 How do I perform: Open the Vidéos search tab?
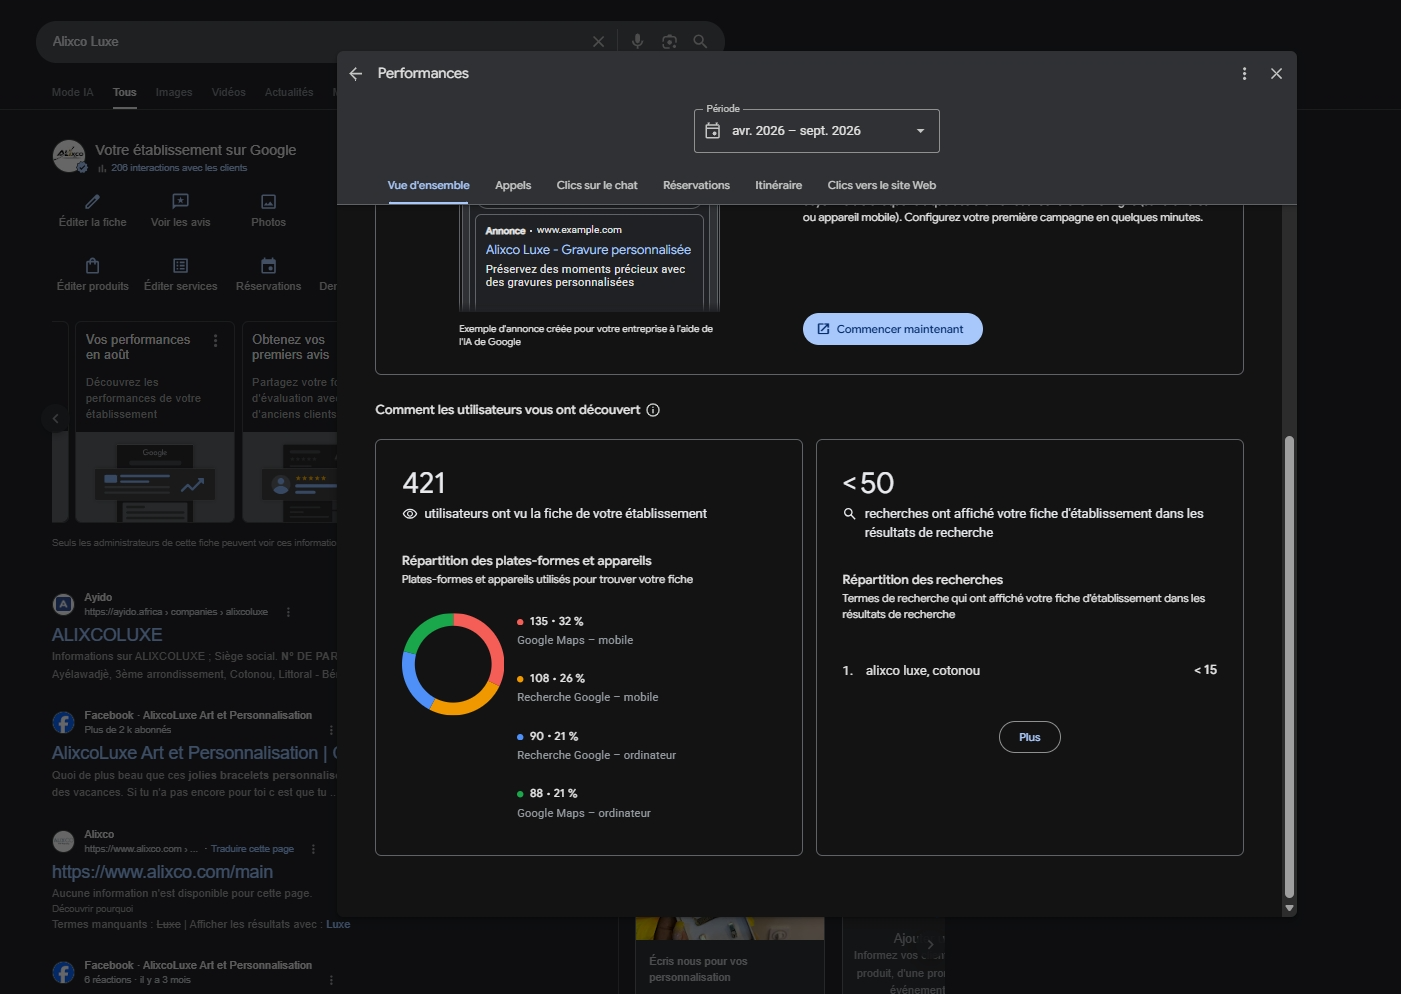click(x=228, y=92)
